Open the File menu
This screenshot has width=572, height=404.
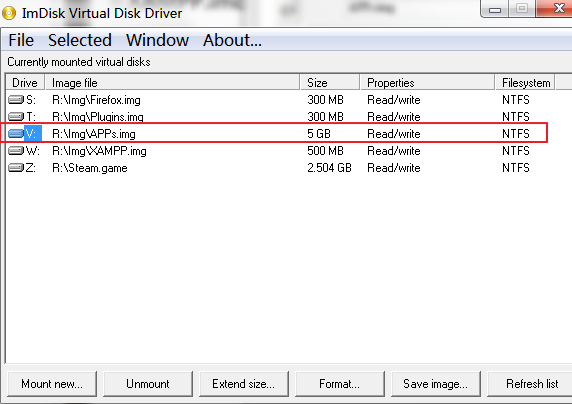(21, 40)
